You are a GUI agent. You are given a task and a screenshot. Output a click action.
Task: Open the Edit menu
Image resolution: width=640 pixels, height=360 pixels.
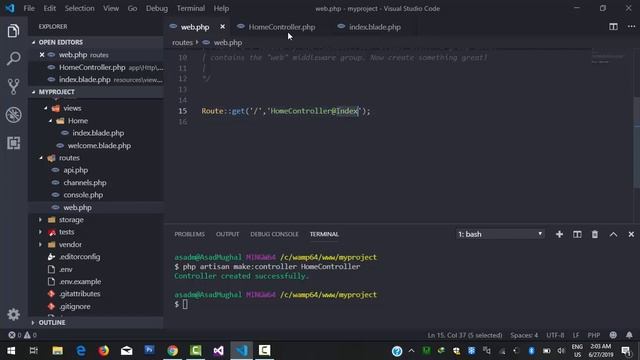pos(49,8)
